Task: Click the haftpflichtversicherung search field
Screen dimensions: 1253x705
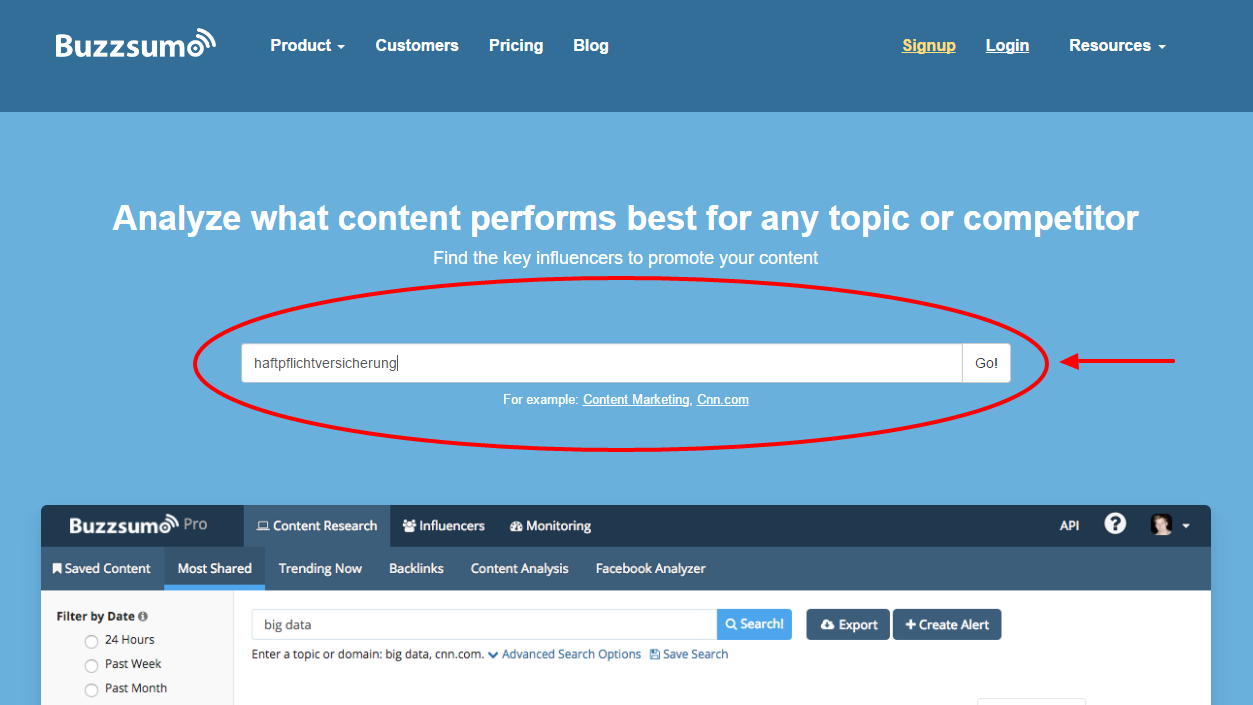Action: (600, 363)
